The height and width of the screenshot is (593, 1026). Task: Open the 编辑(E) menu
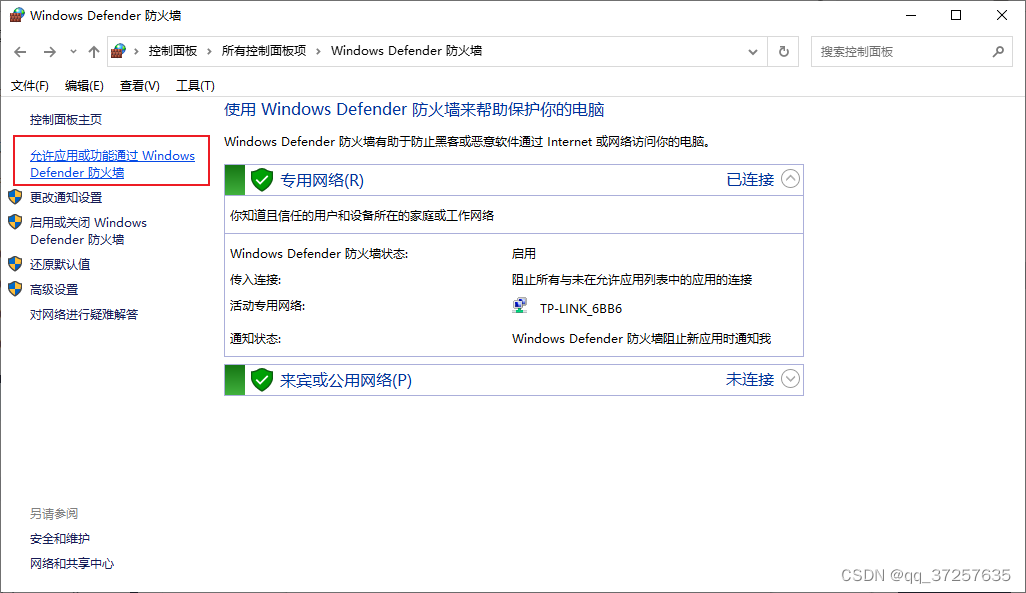[x=84, y=86]
